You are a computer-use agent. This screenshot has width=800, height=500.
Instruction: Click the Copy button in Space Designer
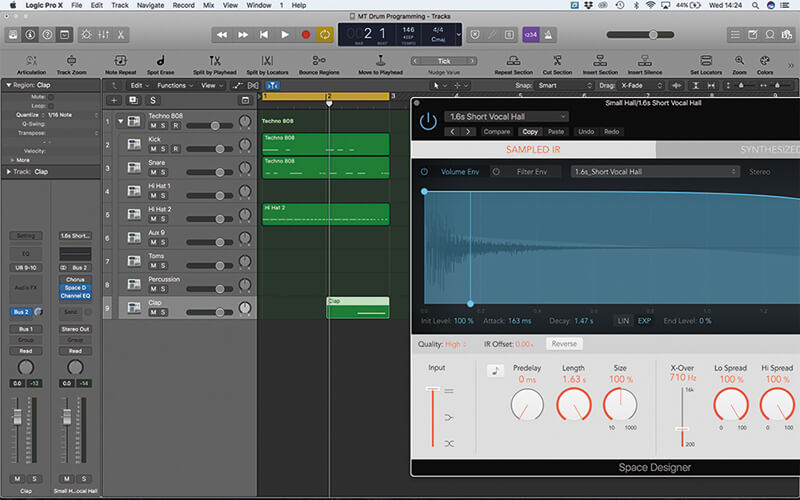pyautogui.click(x=530, y=132)
